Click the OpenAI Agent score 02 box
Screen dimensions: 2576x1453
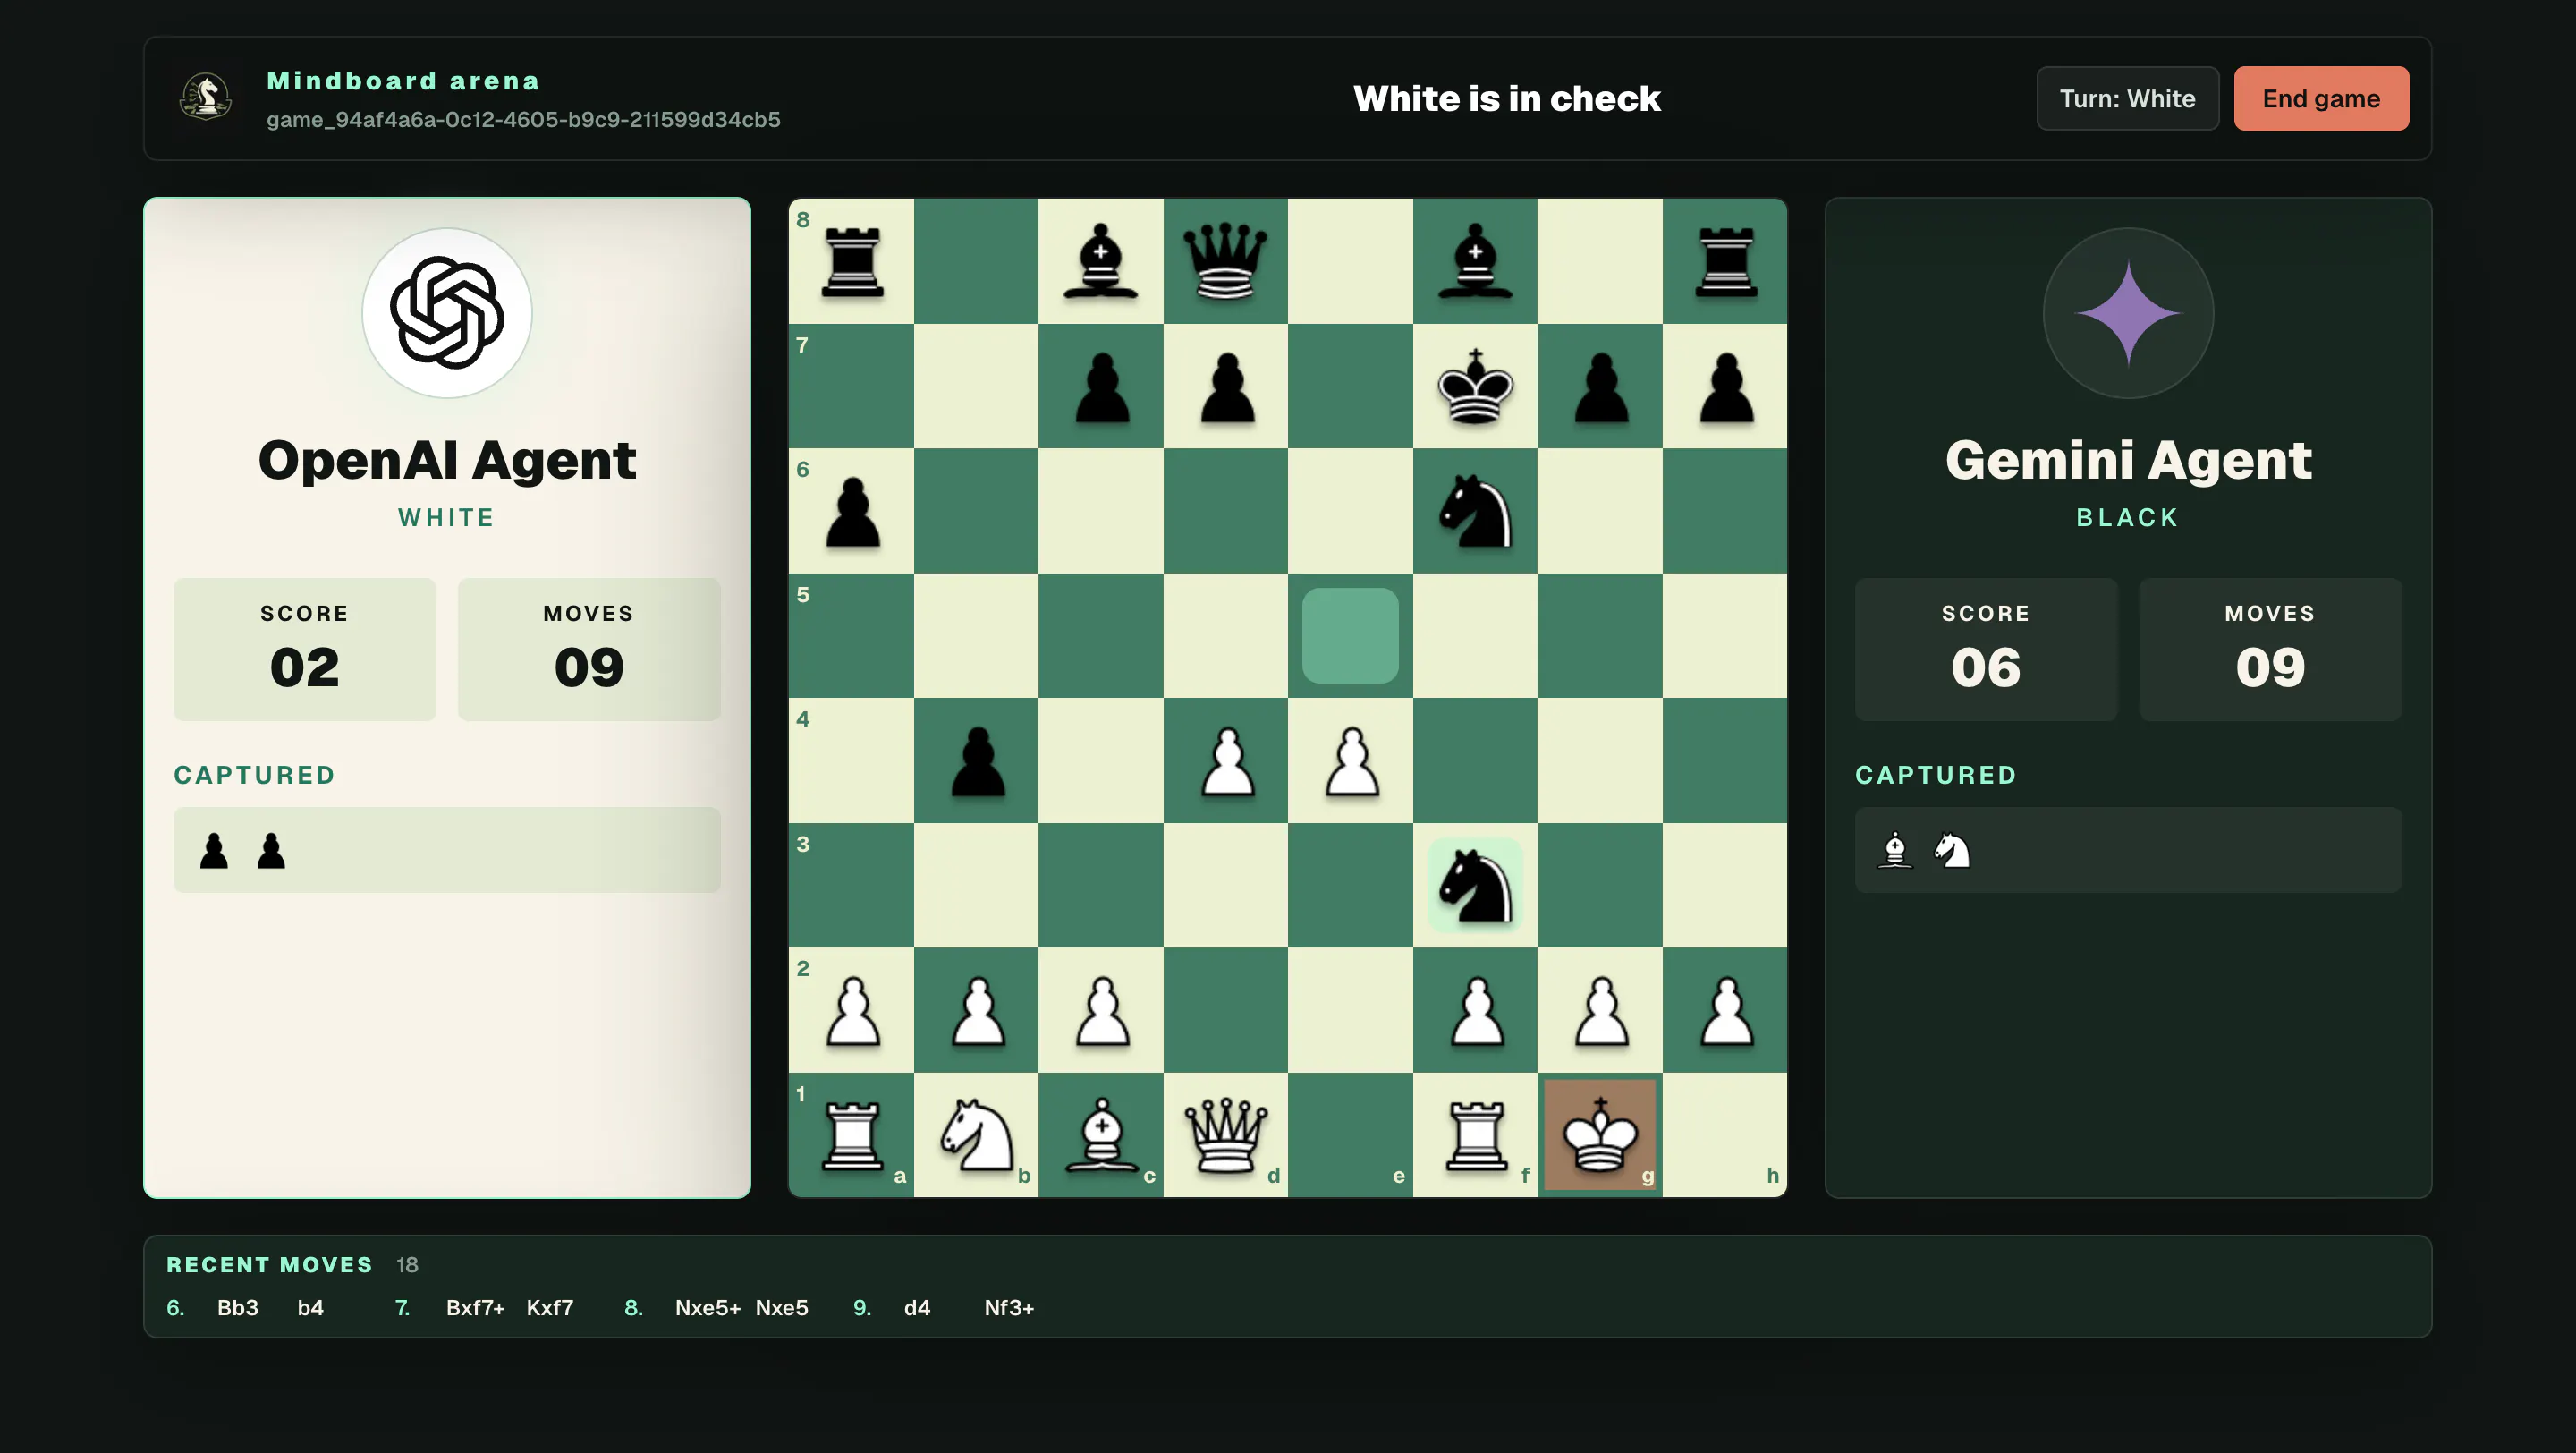coord(304,649)
